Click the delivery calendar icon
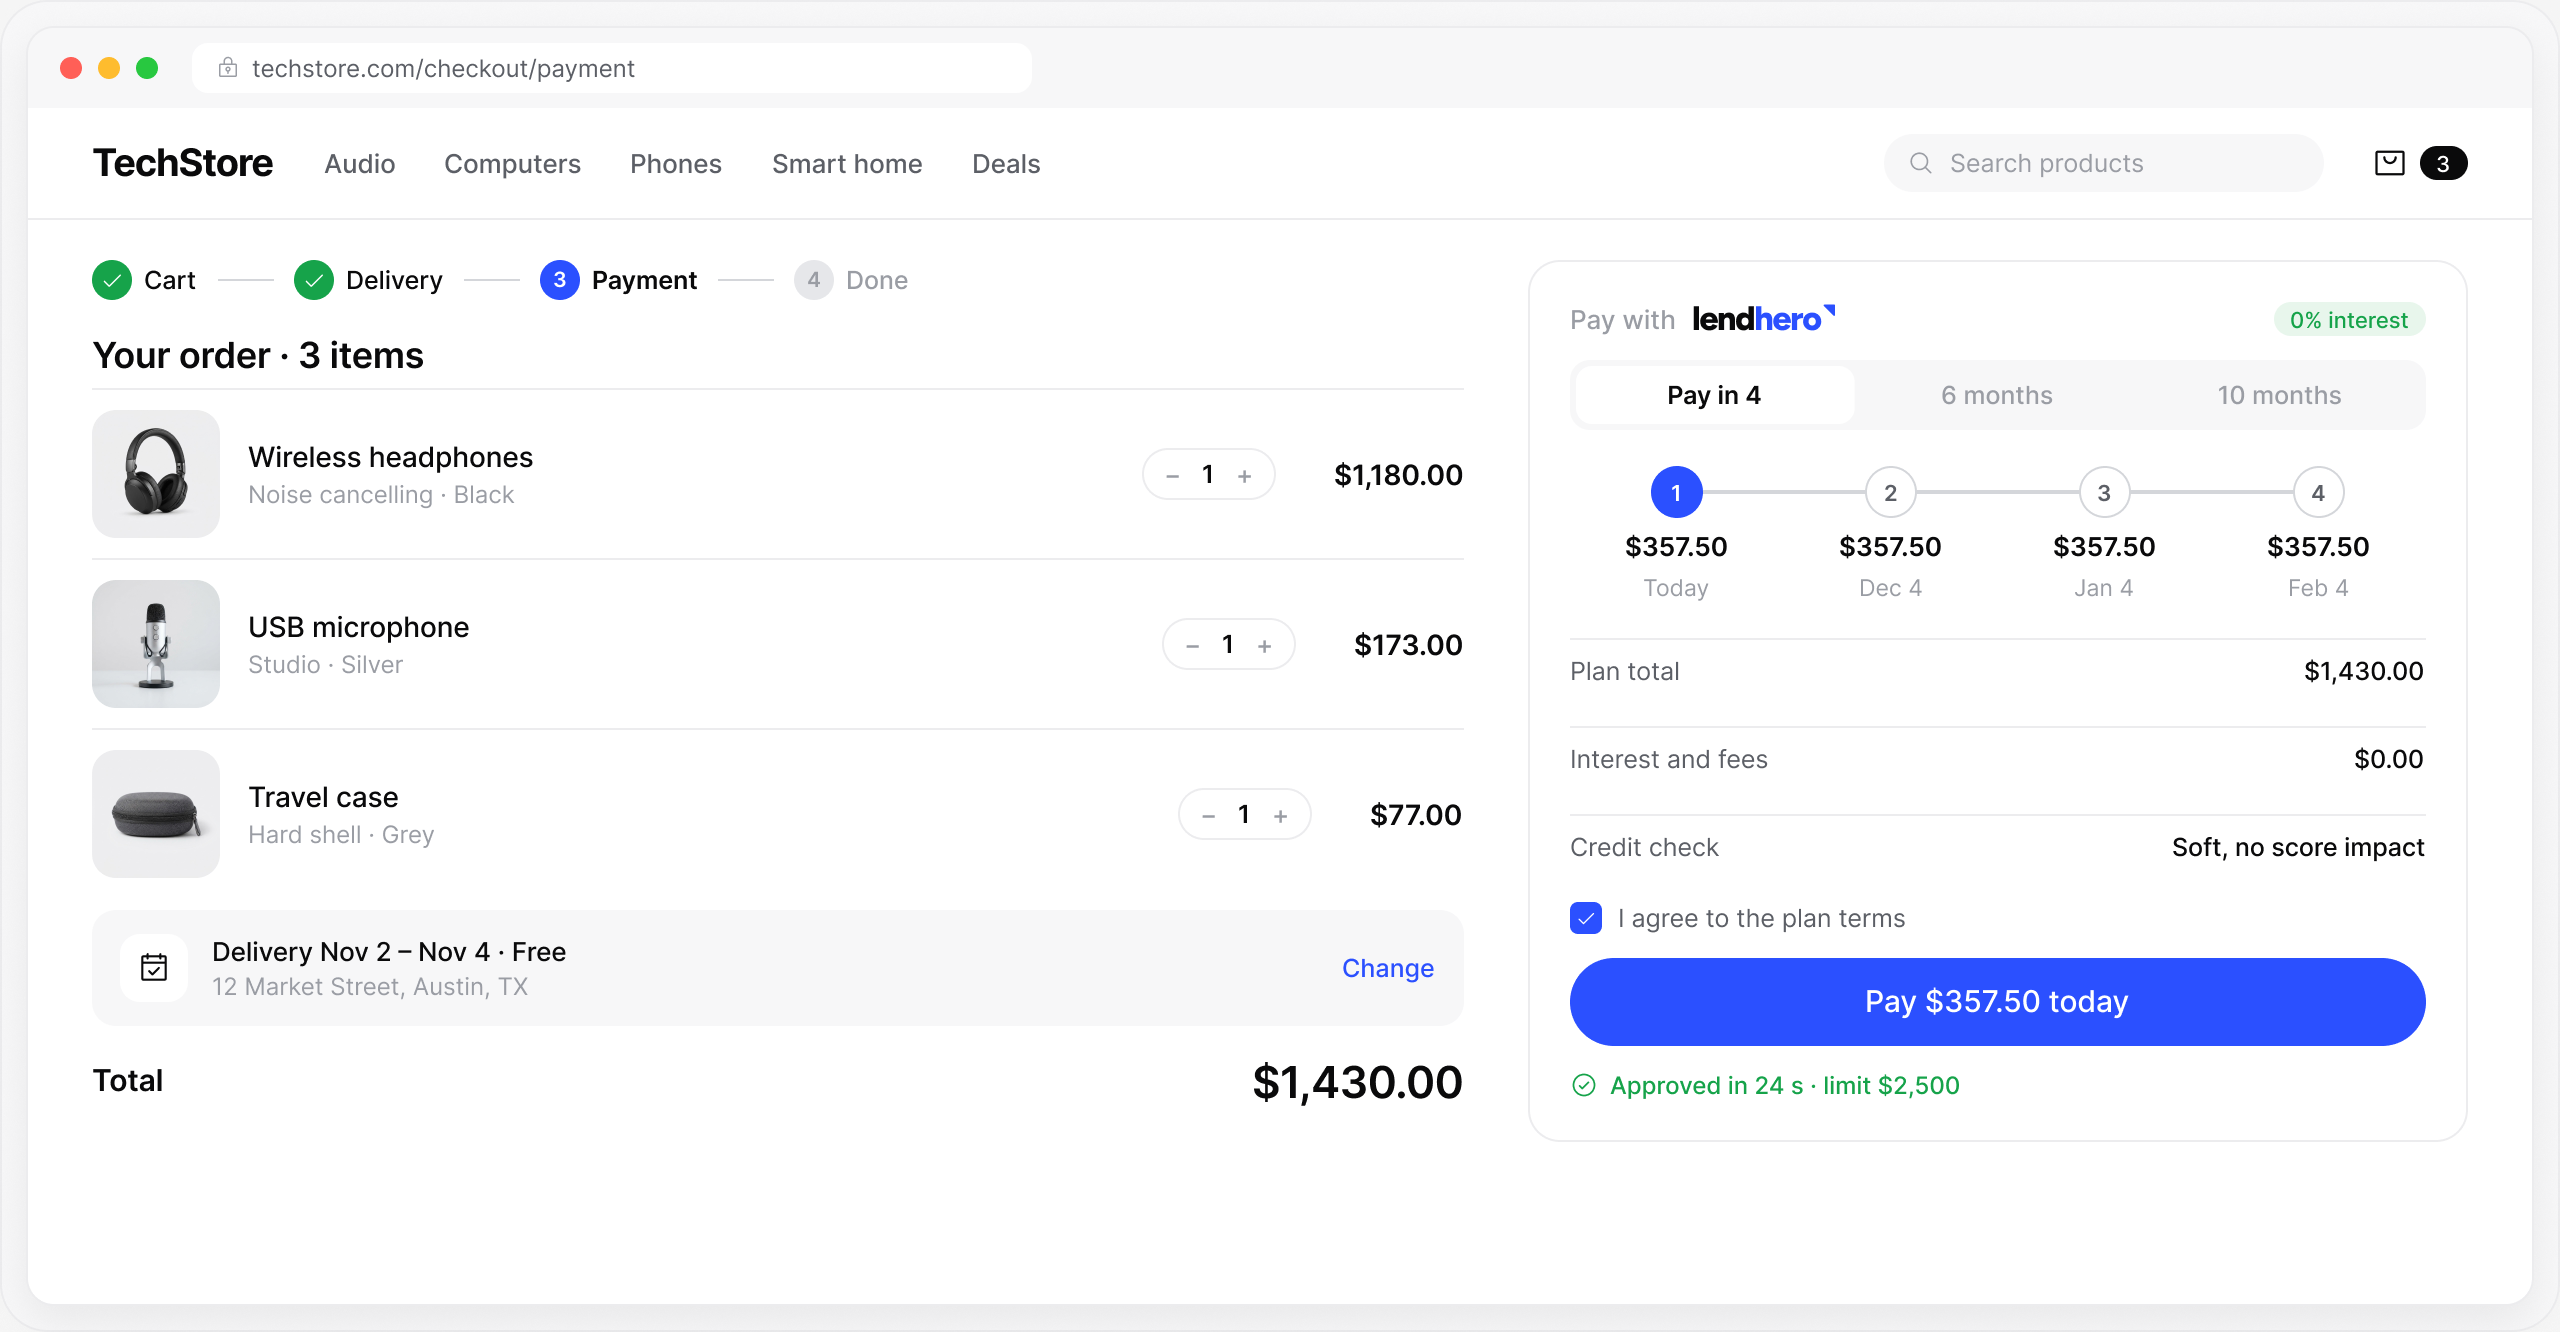Image resolution: width=2560 pixels, height=1332 pixels. (x=154, y=967)
